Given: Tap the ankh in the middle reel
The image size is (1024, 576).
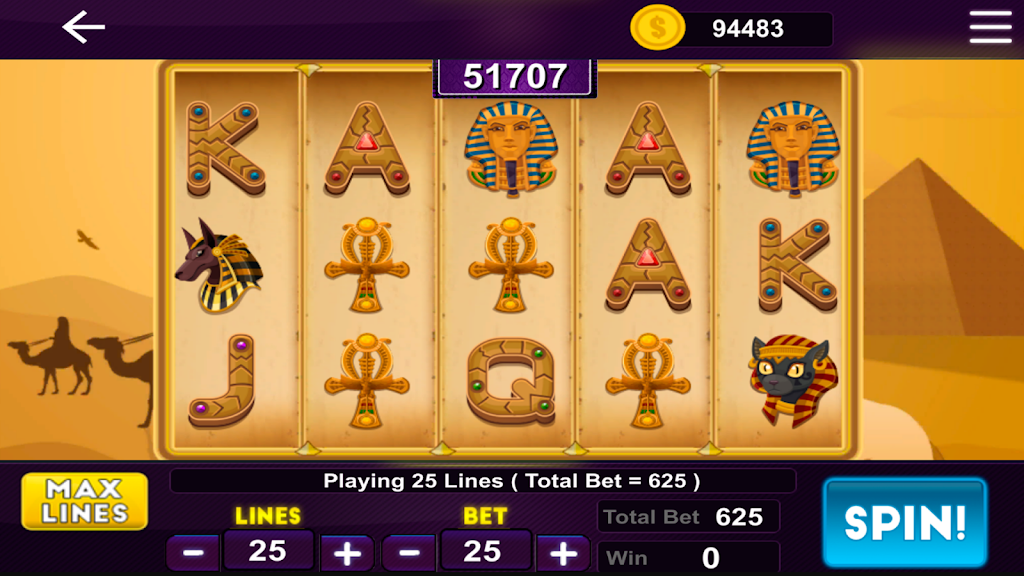Looking at the screenshot, I should point(511,266).
